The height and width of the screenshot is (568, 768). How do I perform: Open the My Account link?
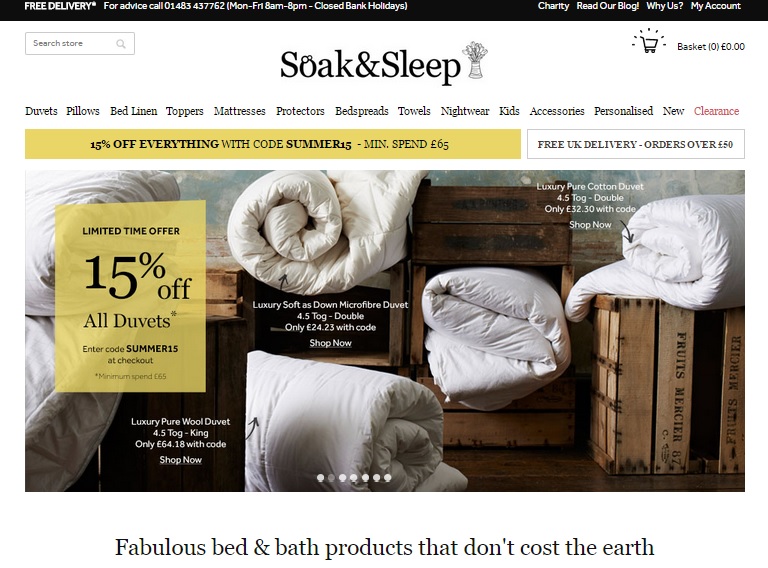(716, 6)
